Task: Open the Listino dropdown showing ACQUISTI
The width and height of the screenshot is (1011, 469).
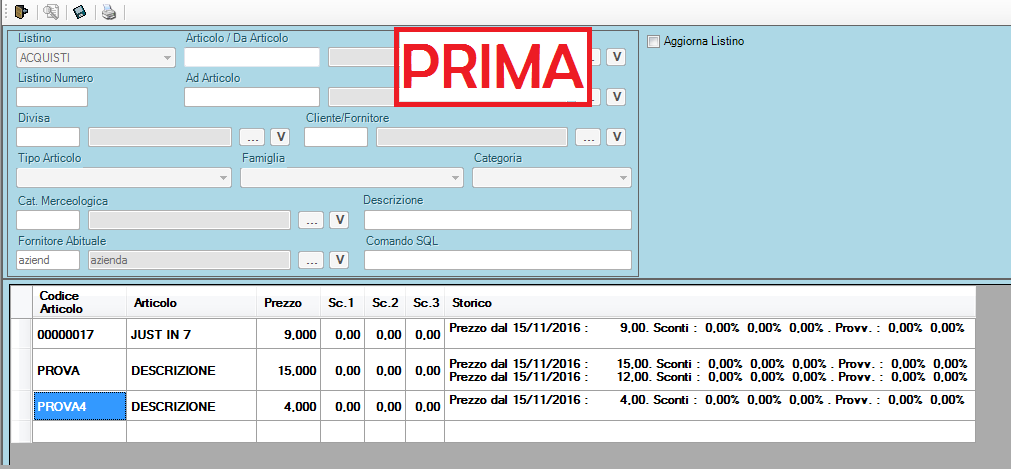Action: coord(95,57)
